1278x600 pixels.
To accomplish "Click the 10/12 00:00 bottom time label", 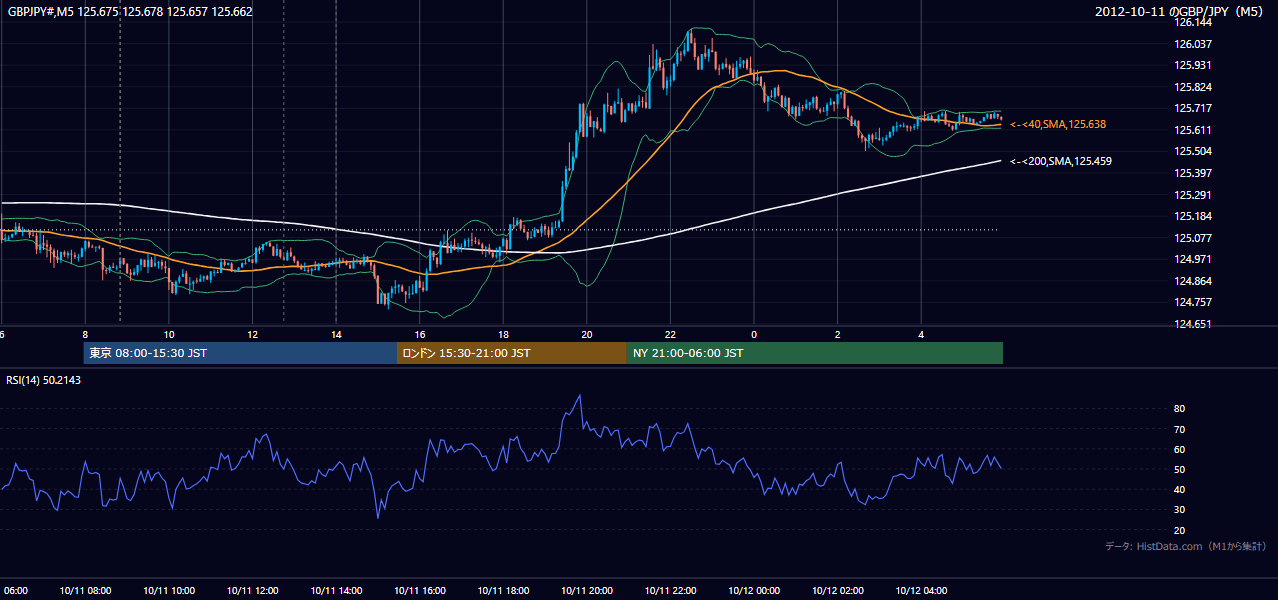I will pos(754,591).
